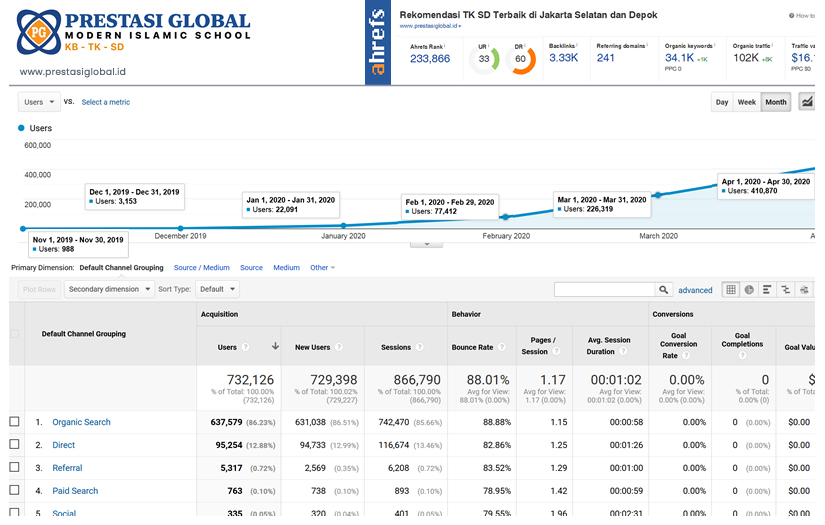The height and width of the screenshot is (525, 825).
Task: Open the Referral channel link
Action: click(x=67, y=468)
